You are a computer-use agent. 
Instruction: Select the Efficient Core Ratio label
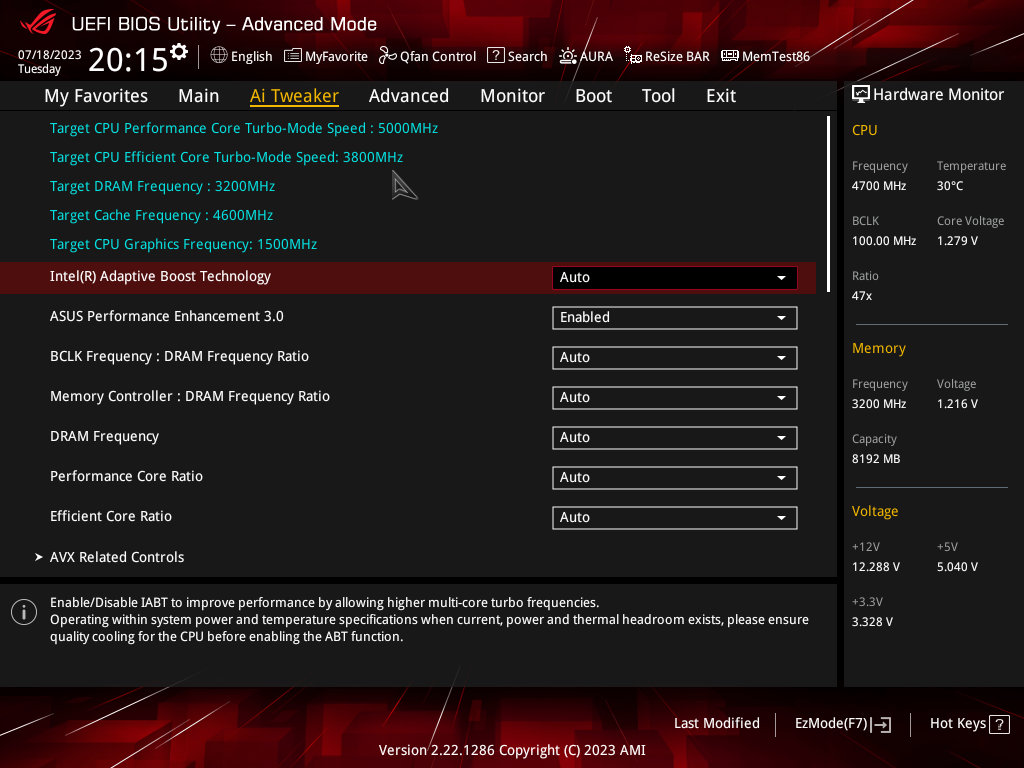pos(111,516)
